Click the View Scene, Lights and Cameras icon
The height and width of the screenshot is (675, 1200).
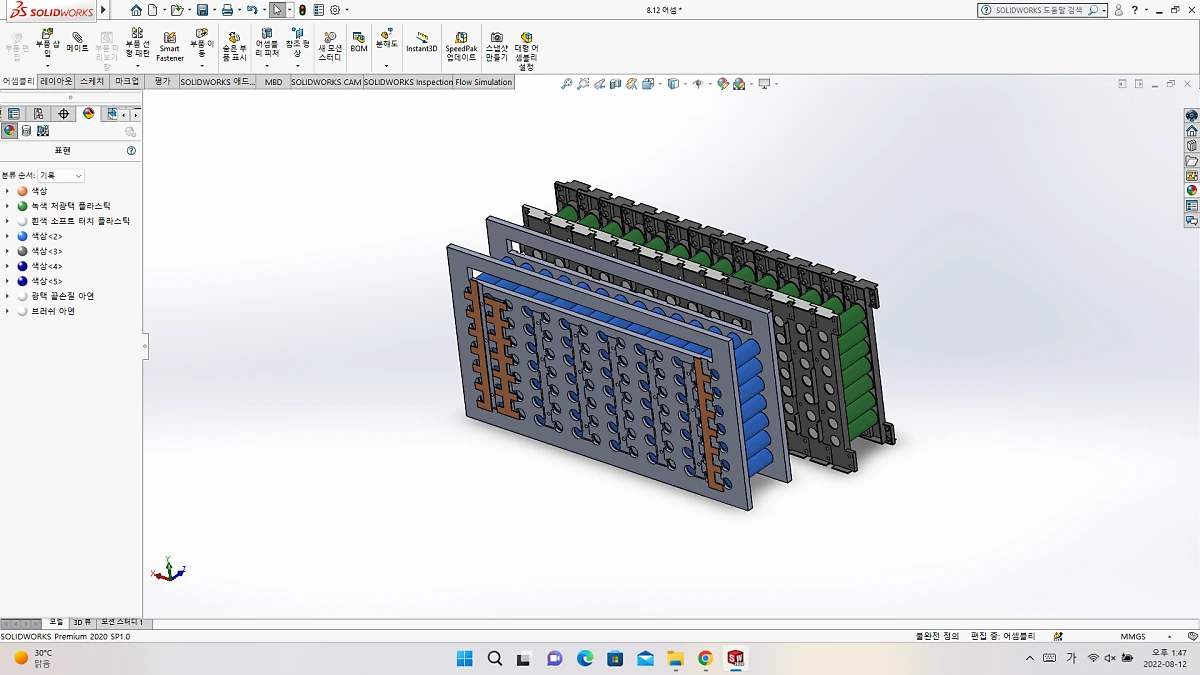(x=43, y=131)
